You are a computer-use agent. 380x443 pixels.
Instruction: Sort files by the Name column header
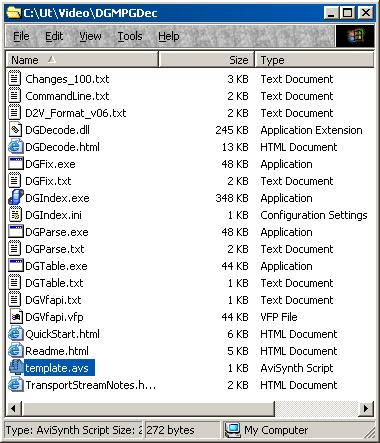click(x=82, y=60)
